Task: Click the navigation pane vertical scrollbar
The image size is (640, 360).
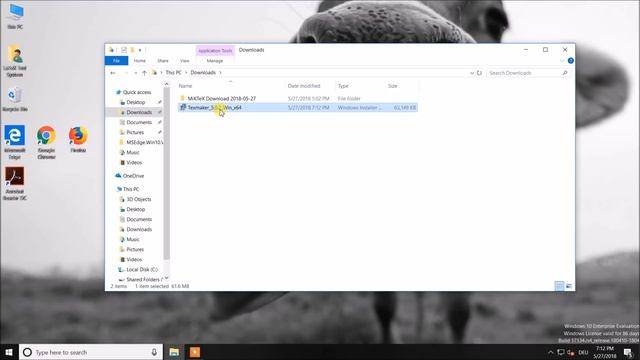Action: point(167,173)
